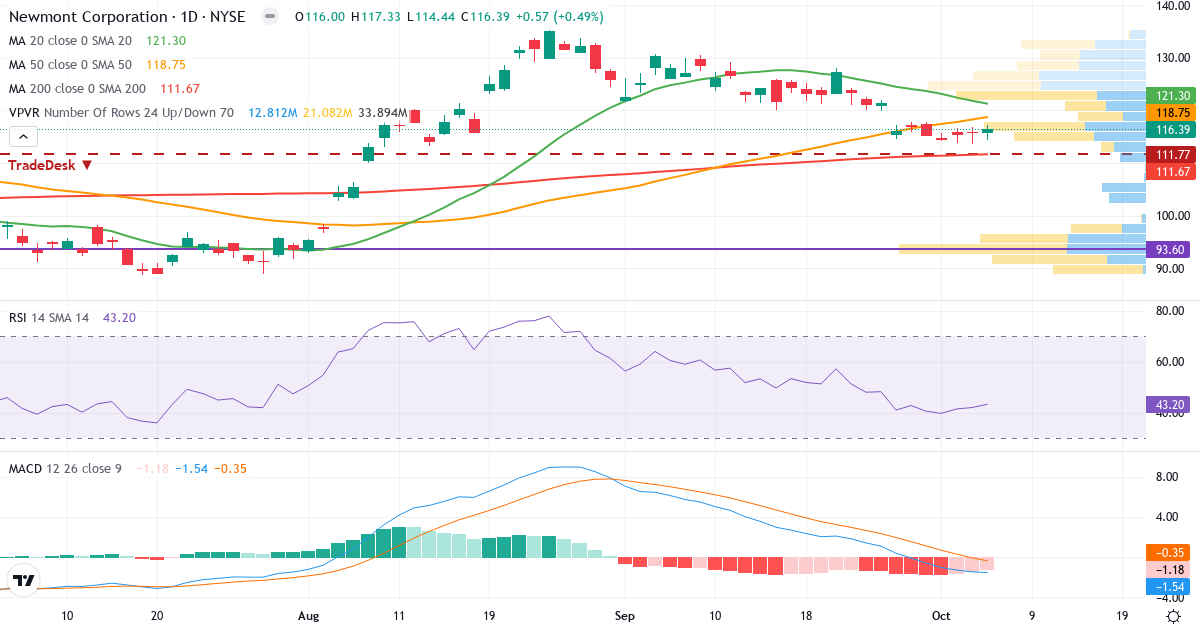Click the purple 93.60 price axis tag
The height and width of the screenshot is (630, 1200).
[x=1170, y=249]
